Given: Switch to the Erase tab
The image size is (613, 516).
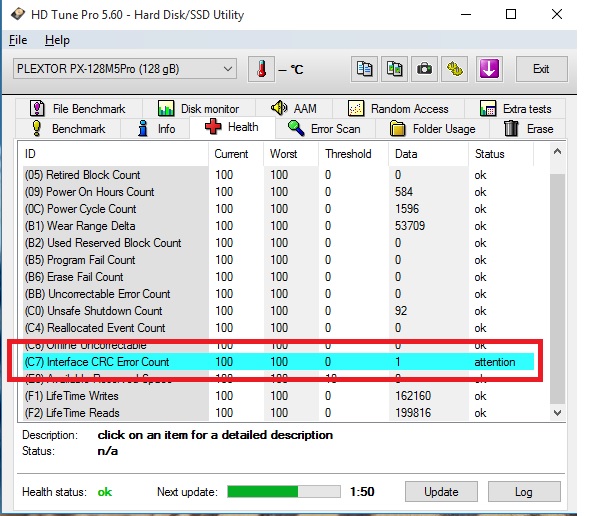Looking at the screenshot, I should (528, 129).
